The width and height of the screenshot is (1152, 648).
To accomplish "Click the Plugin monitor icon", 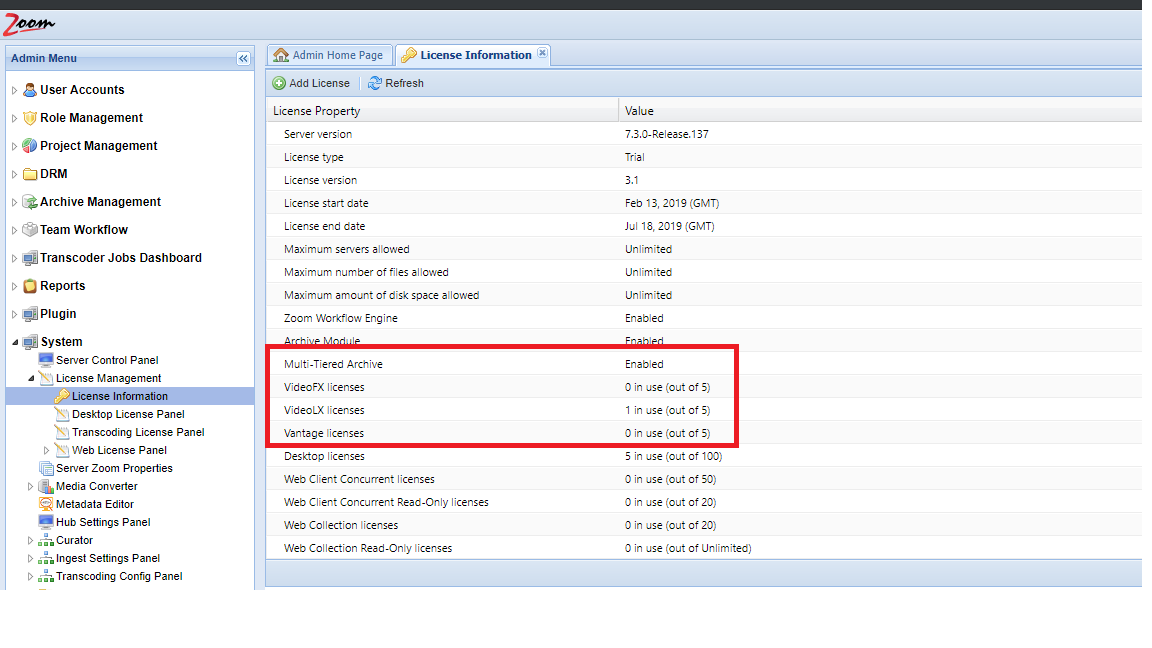I will [x=30, y=314].
